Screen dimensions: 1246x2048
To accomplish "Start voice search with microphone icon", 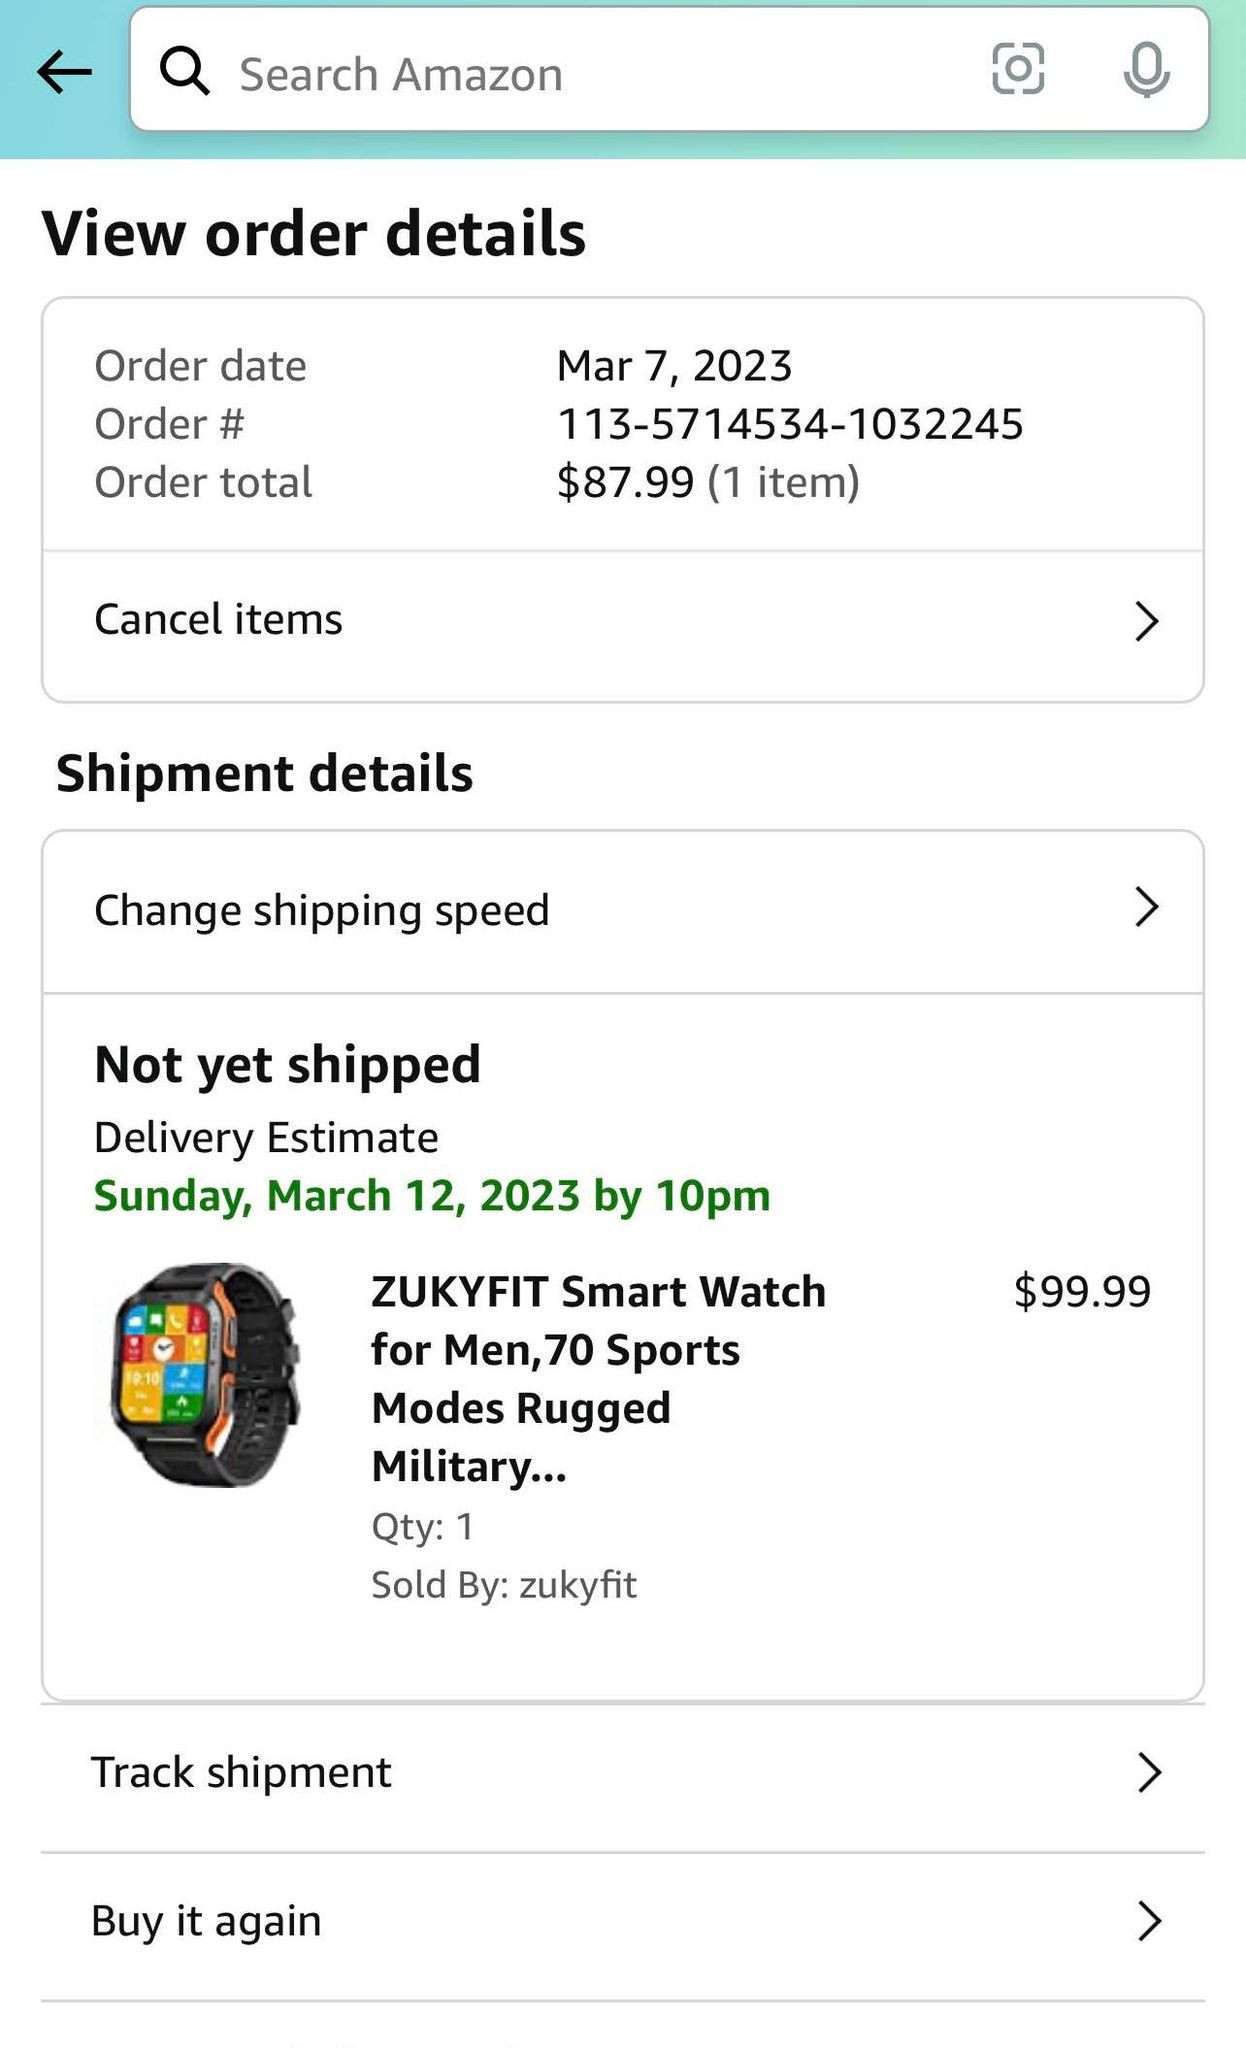I will 1146,70.
